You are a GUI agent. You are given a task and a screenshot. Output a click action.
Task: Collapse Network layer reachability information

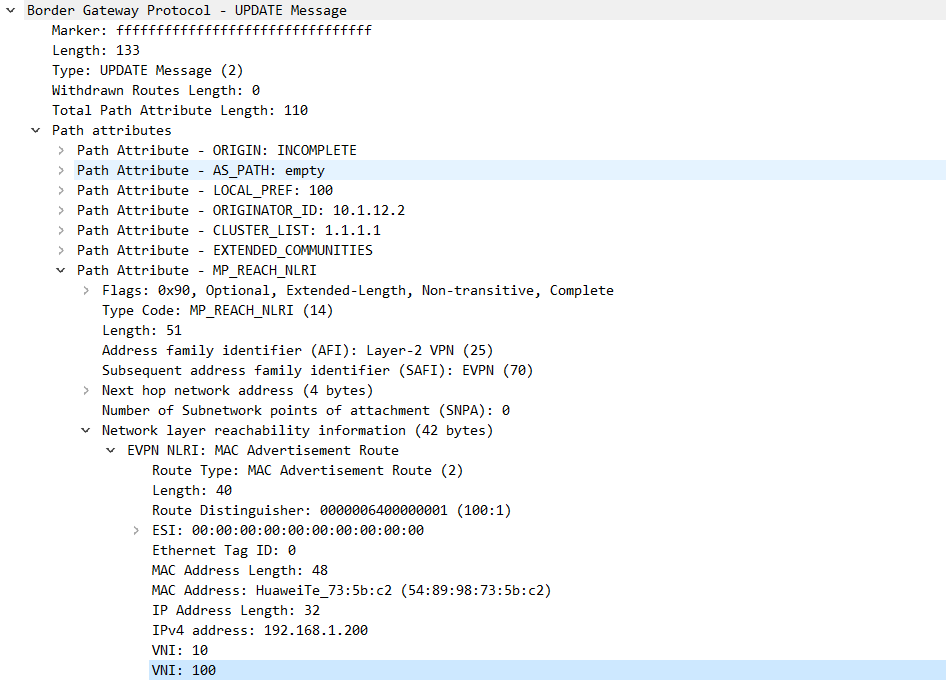coord(86,431)
